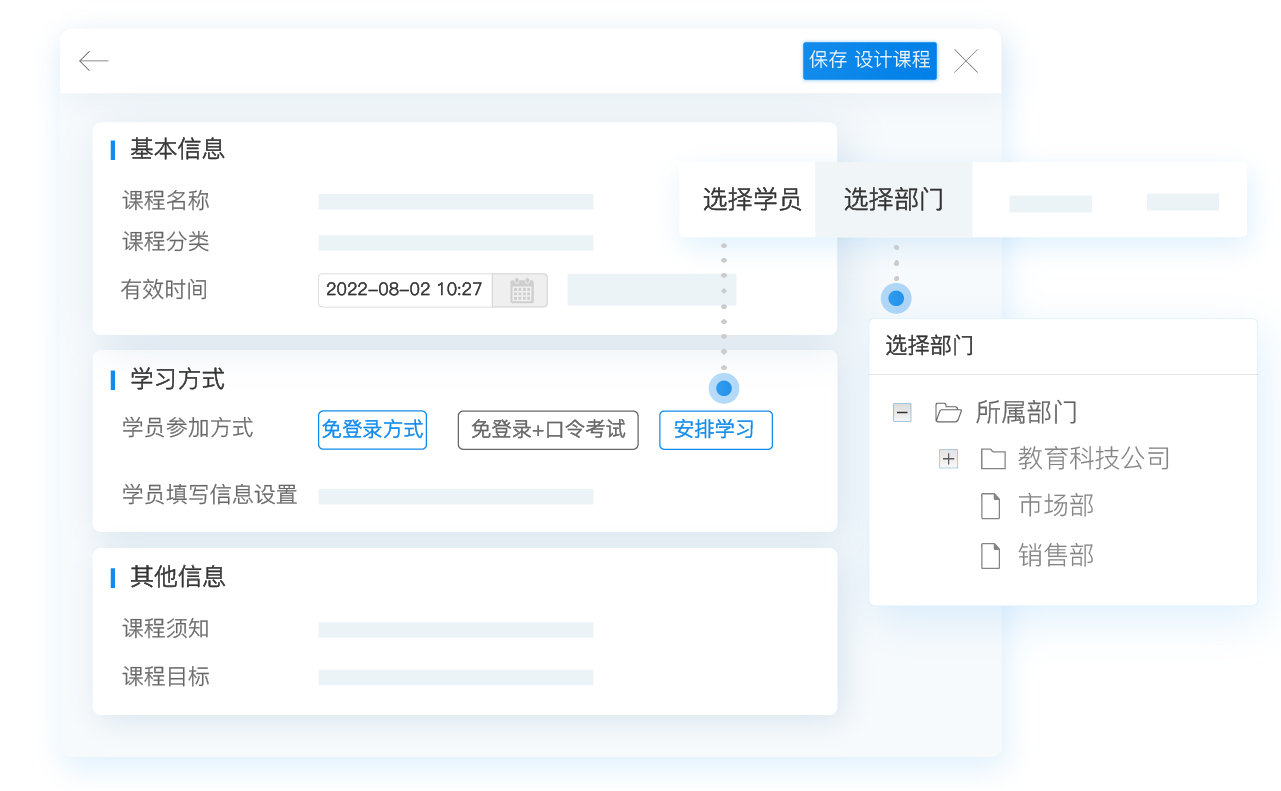
Task: Click the blue hotspot dot above 安排学习
Action: point(724,388)
